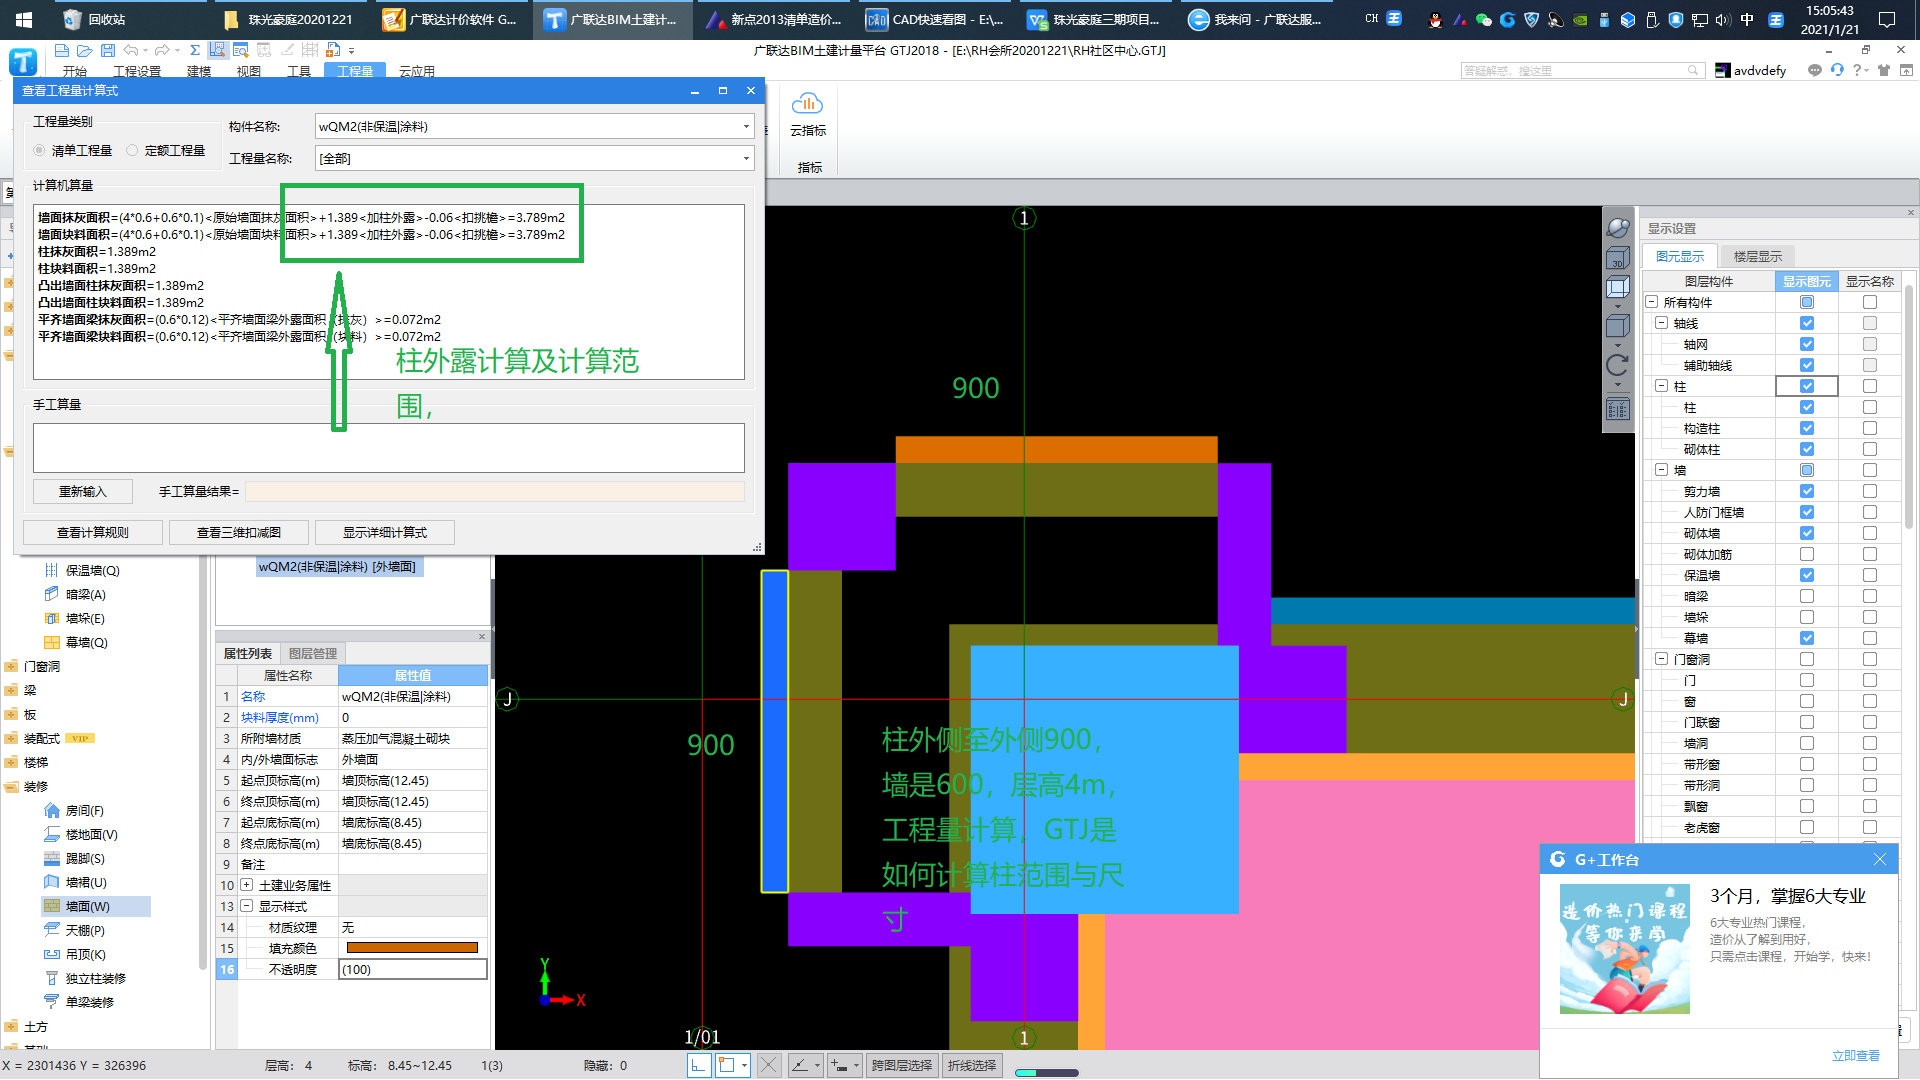Click the WeChat tray icon
This screenshot has height=1080, width=1920.
tap(1483, 19)
